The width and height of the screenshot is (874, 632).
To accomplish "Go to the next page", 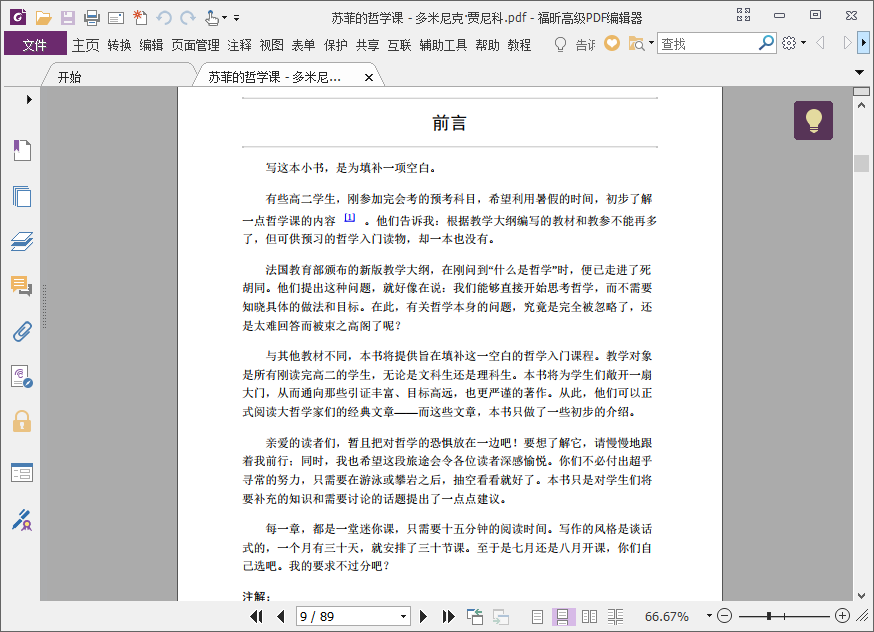I will (x=424, y=617).
